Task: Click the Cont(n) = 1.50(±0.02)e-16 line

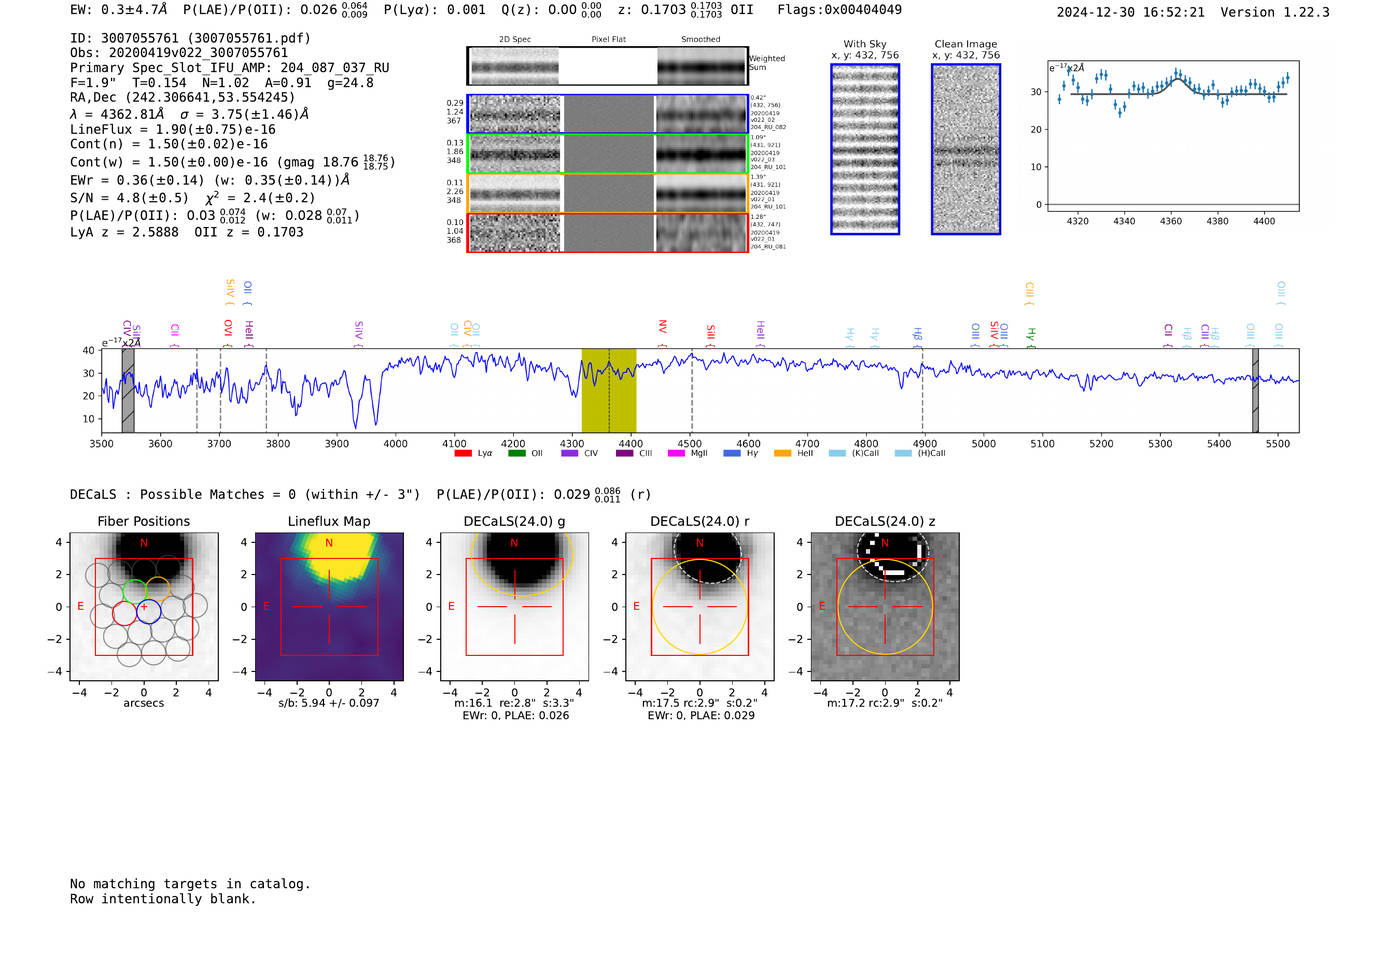Action: point(169,144)
